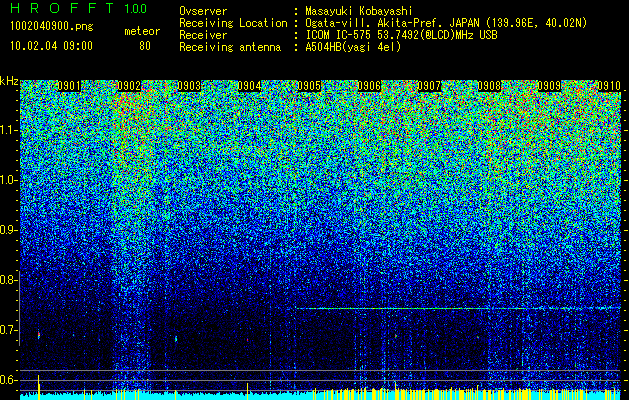This screenshot has height=400, width=629.
Task: Click the 0.6 frequency axis label
Action: point(6,380)
